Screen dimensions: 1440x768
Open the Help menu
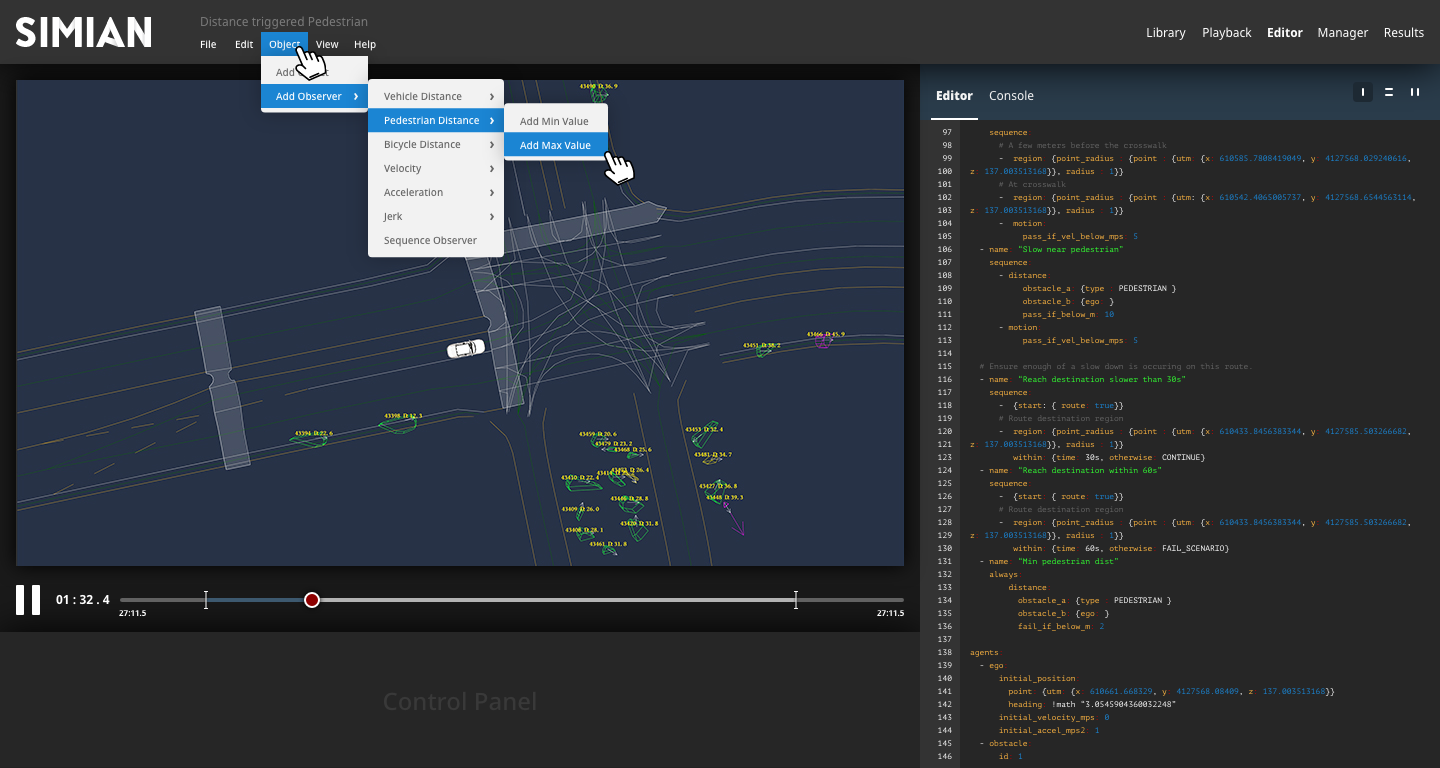tap(365, 44)
